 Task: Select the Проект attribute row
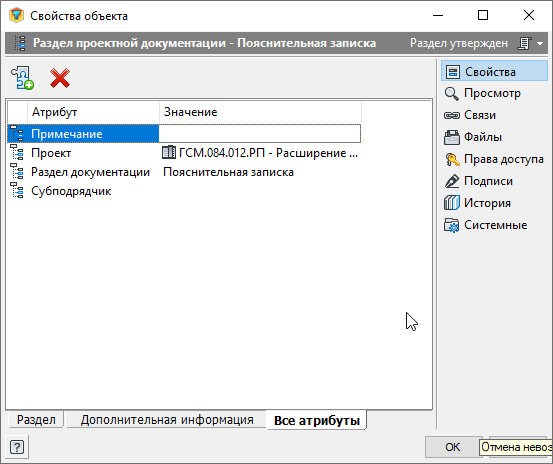pos(184,153)
